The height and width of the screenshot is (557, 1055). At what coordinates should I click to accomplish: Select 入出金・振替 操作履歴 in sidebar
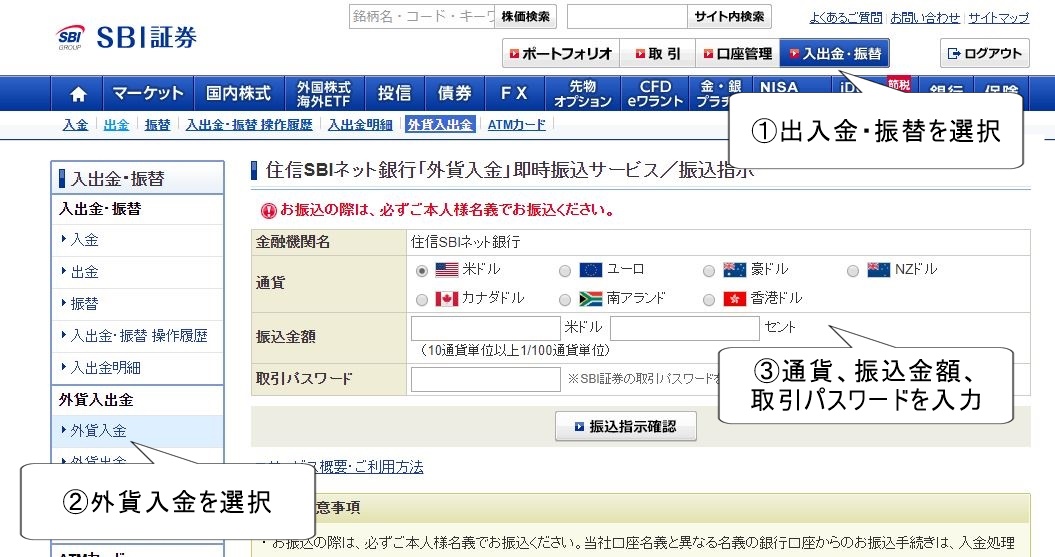coord(137,336)
